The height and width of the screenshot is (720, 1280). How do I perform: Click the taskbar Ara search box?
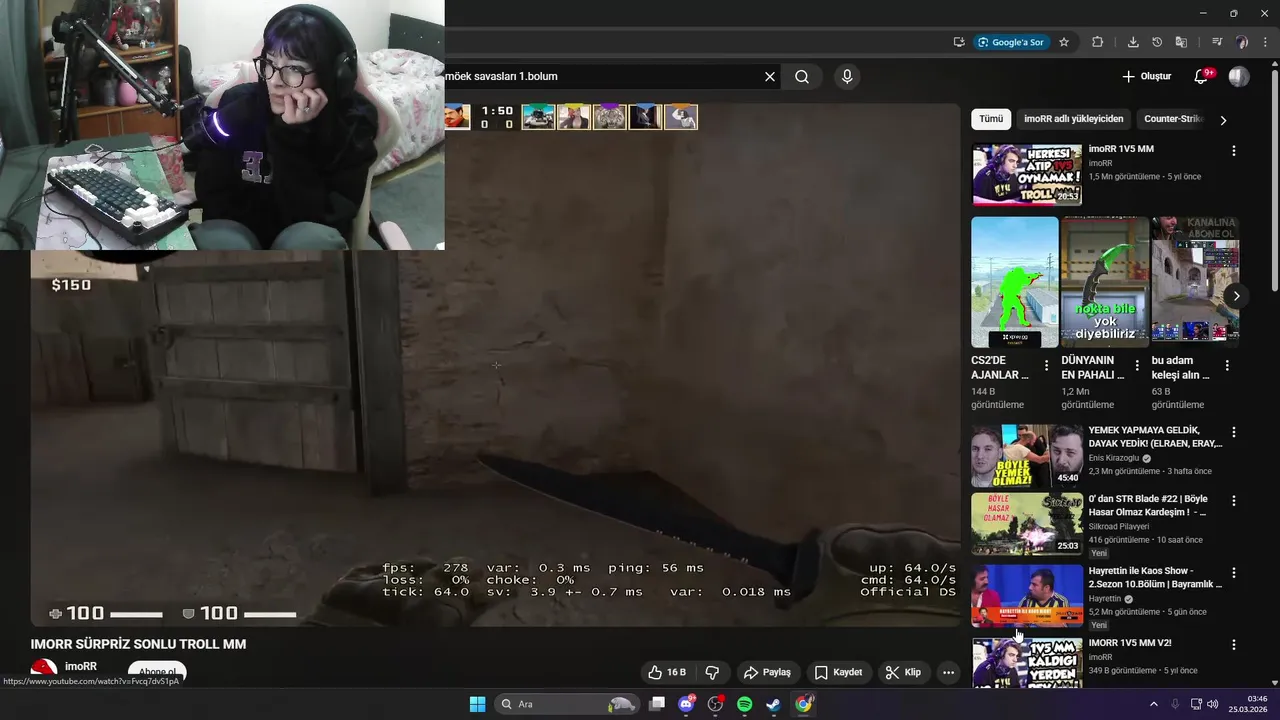coord(567,704)
